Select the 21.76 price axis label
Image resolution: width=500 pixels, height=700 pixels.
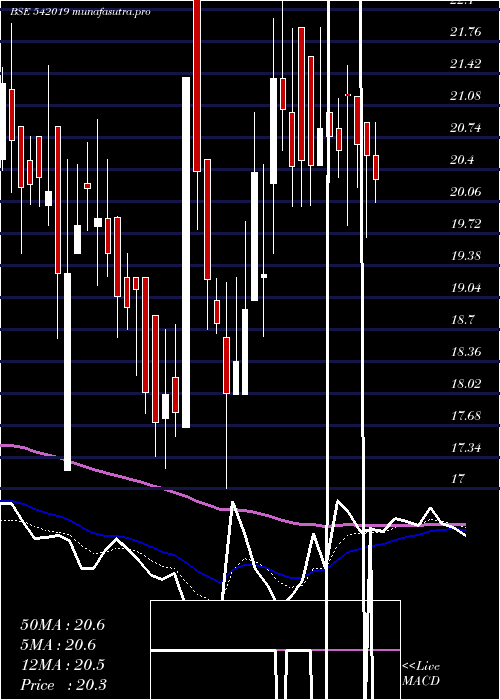(x=466, y=32)
